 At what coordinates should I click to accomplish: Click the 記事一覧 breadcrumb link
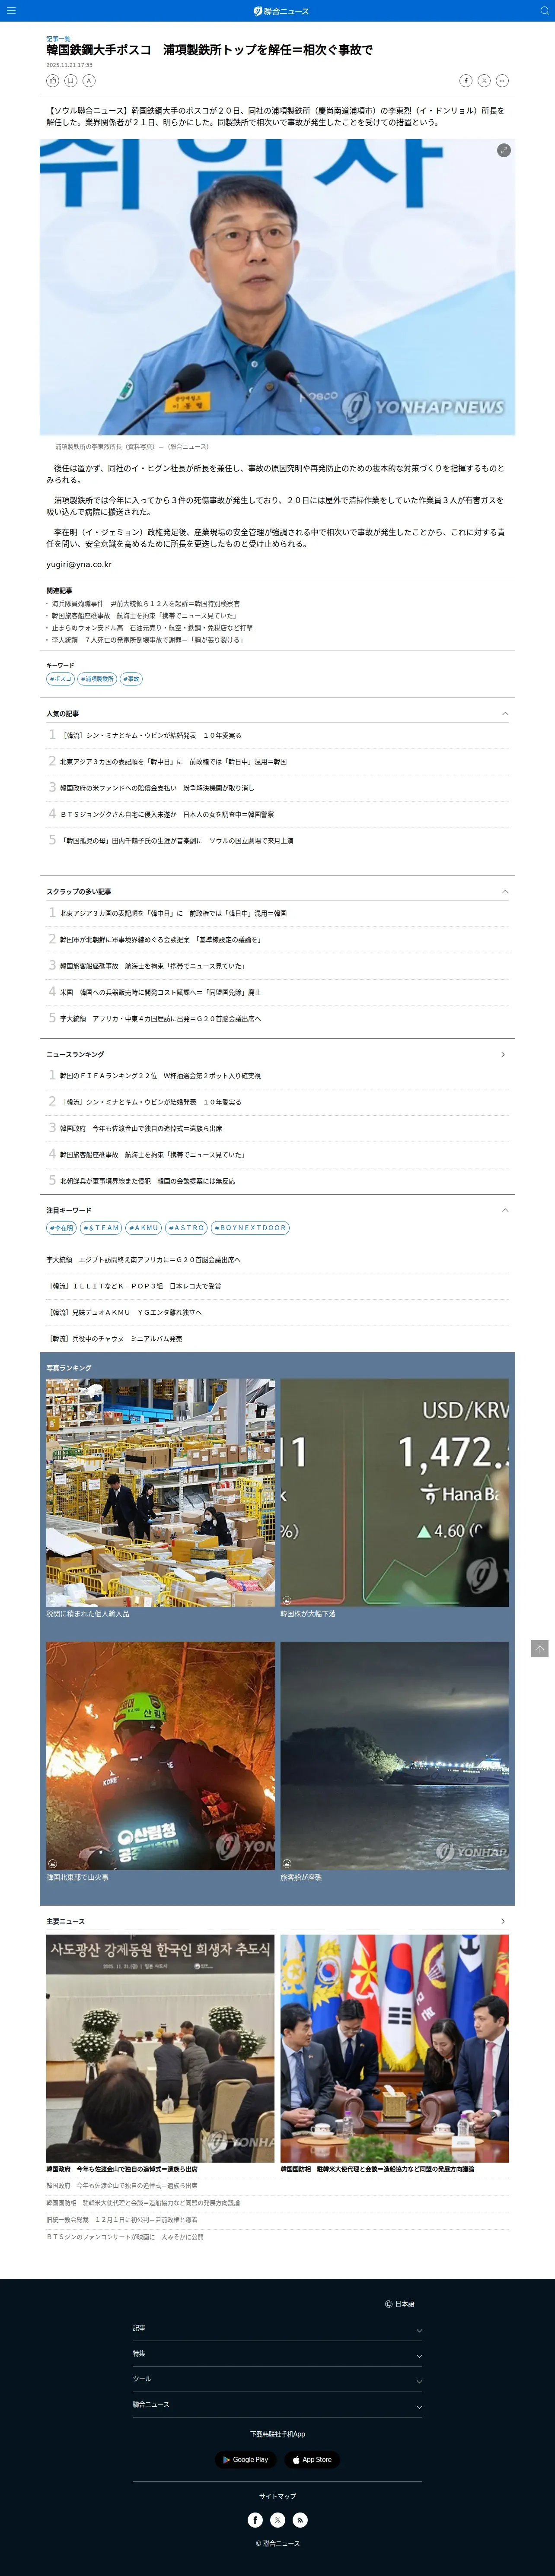click(58, 39)
